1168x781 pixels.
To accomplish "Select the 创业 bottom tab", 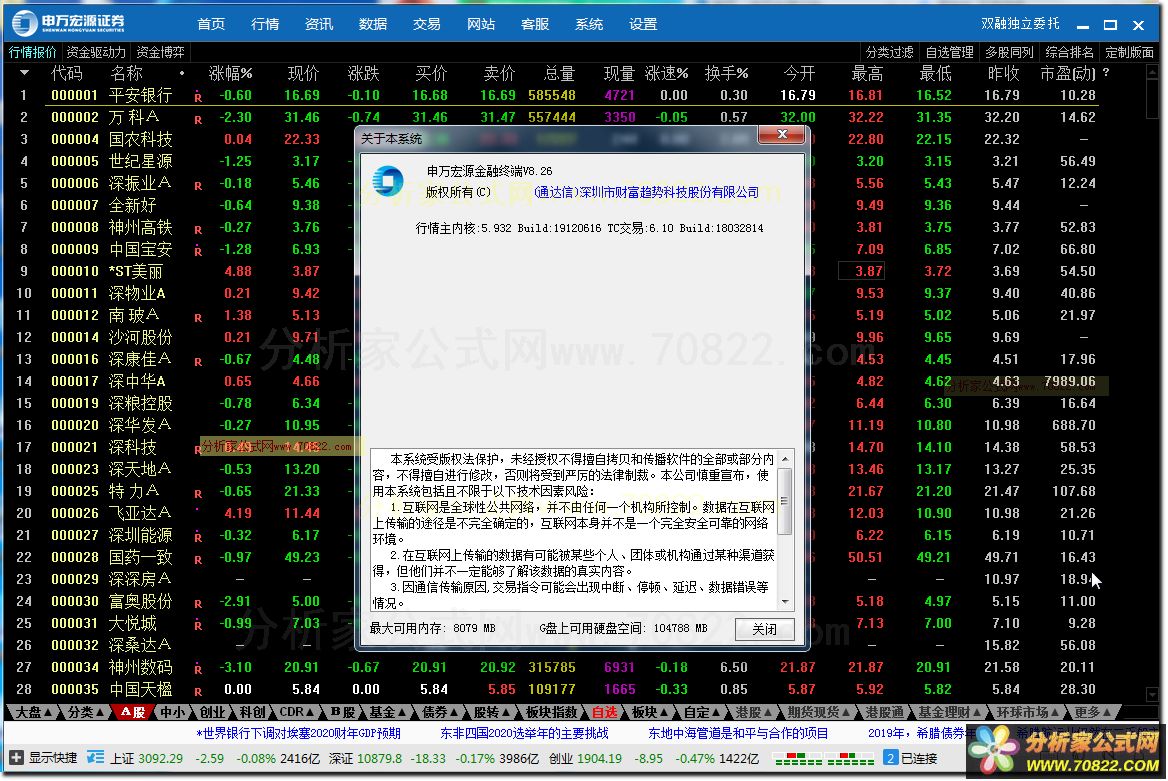I will coord(212,712).
